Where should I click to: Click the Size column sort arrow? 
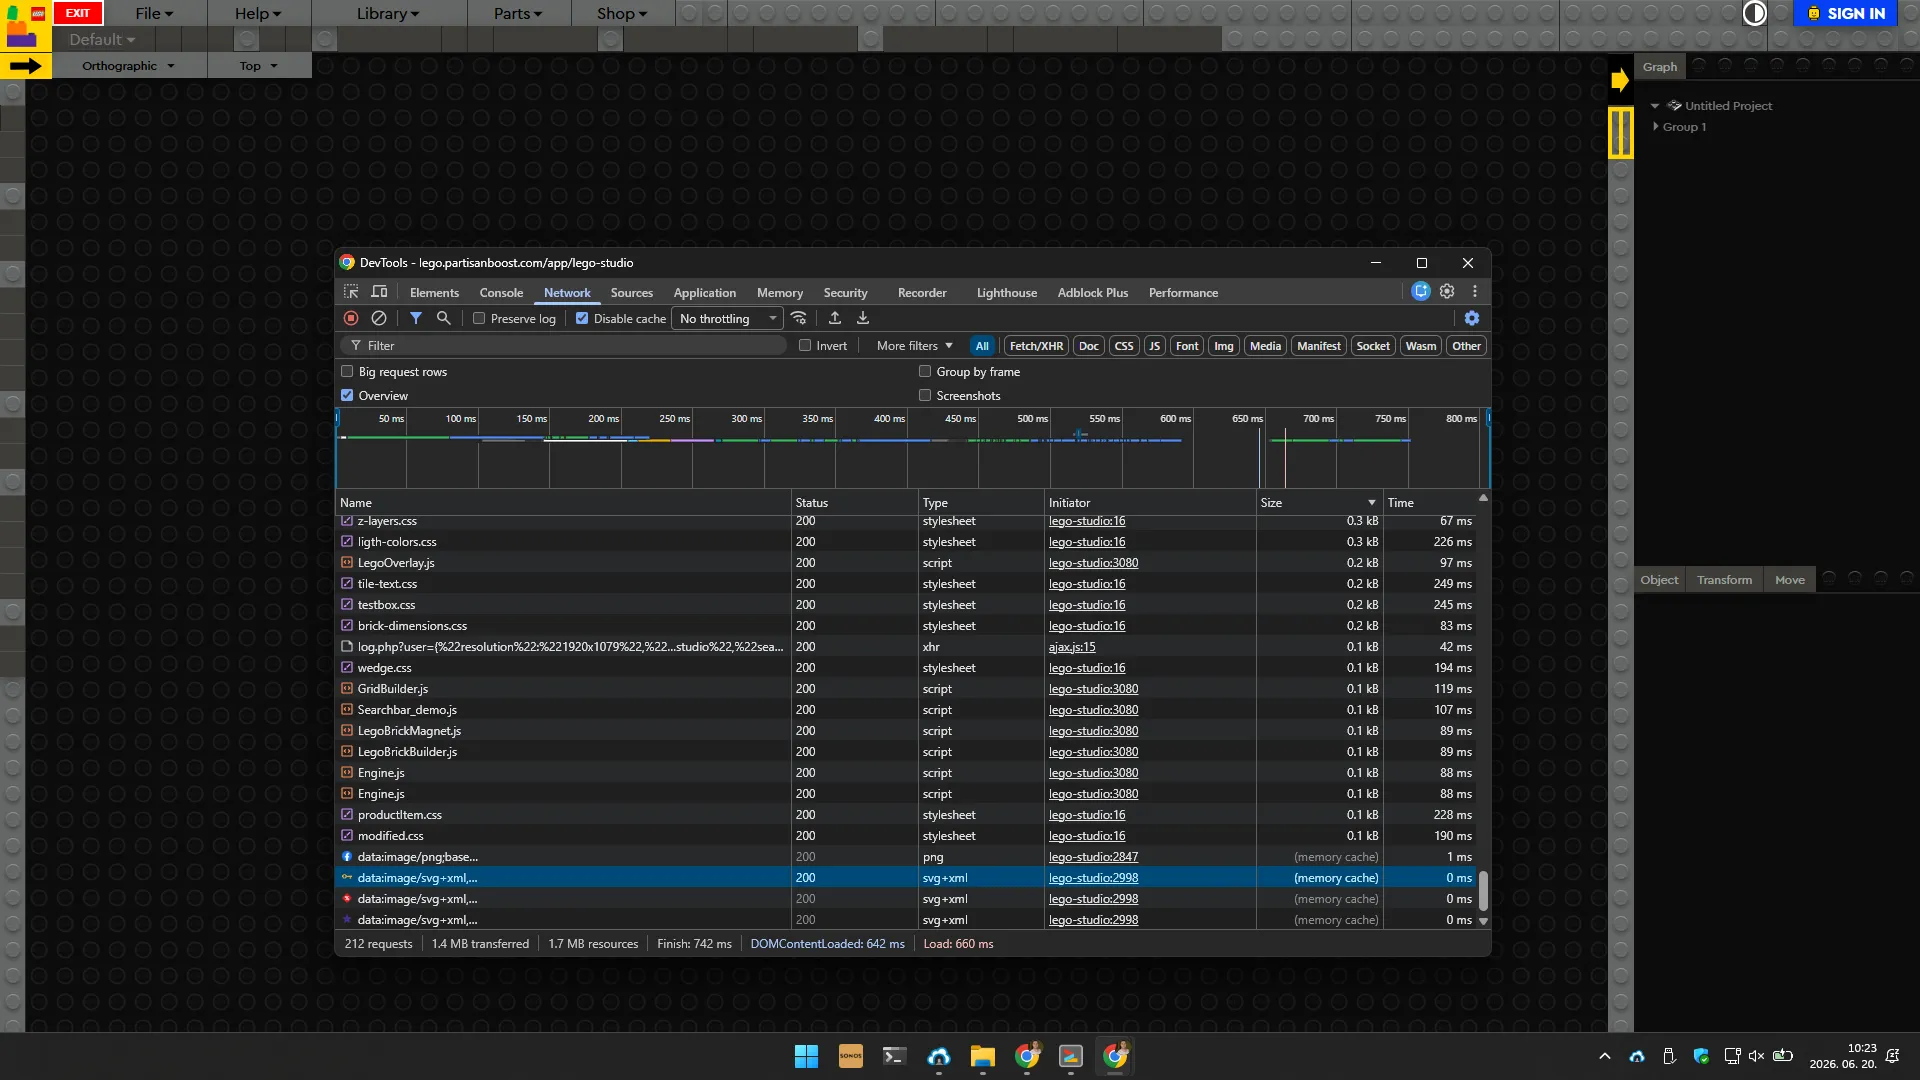(1372, 502)
